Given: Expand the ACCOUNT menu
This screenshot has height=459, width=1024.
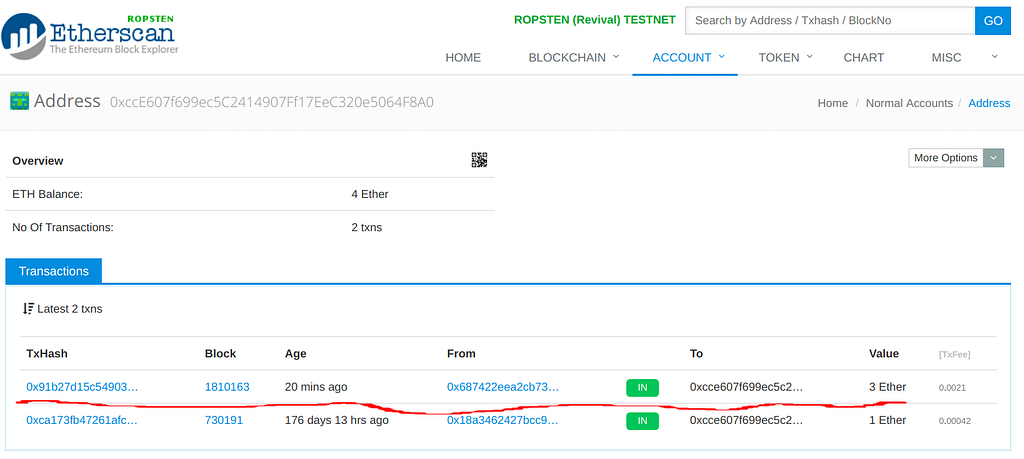Looking at the screenshot, I should (x=688, y=57).
